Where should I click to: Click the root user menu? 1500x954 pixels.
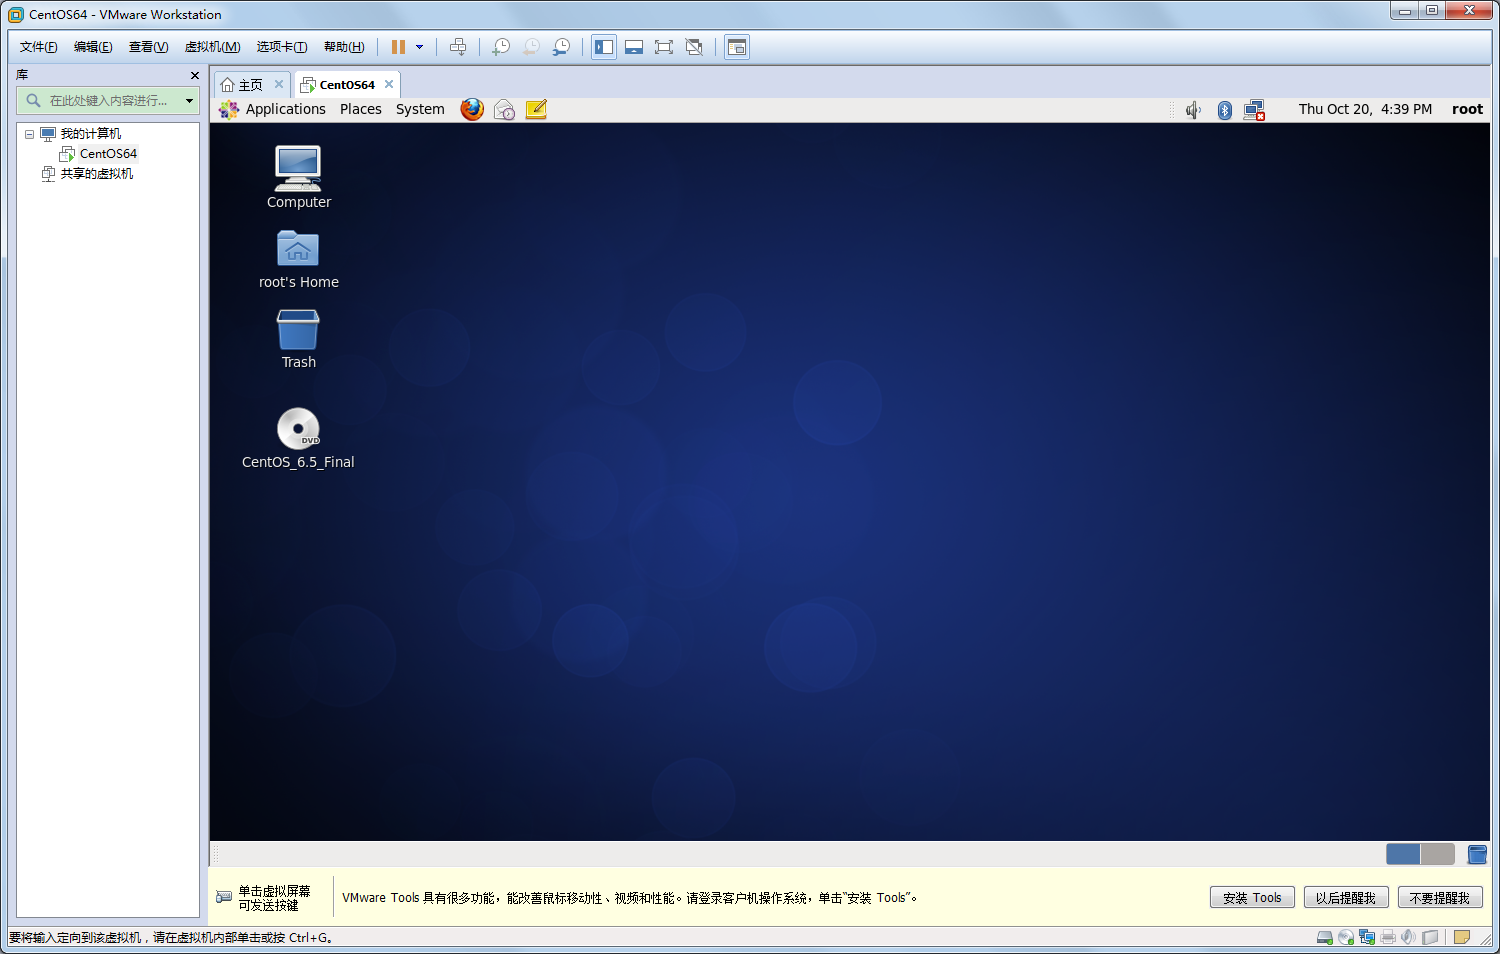tap(1467, 109)
